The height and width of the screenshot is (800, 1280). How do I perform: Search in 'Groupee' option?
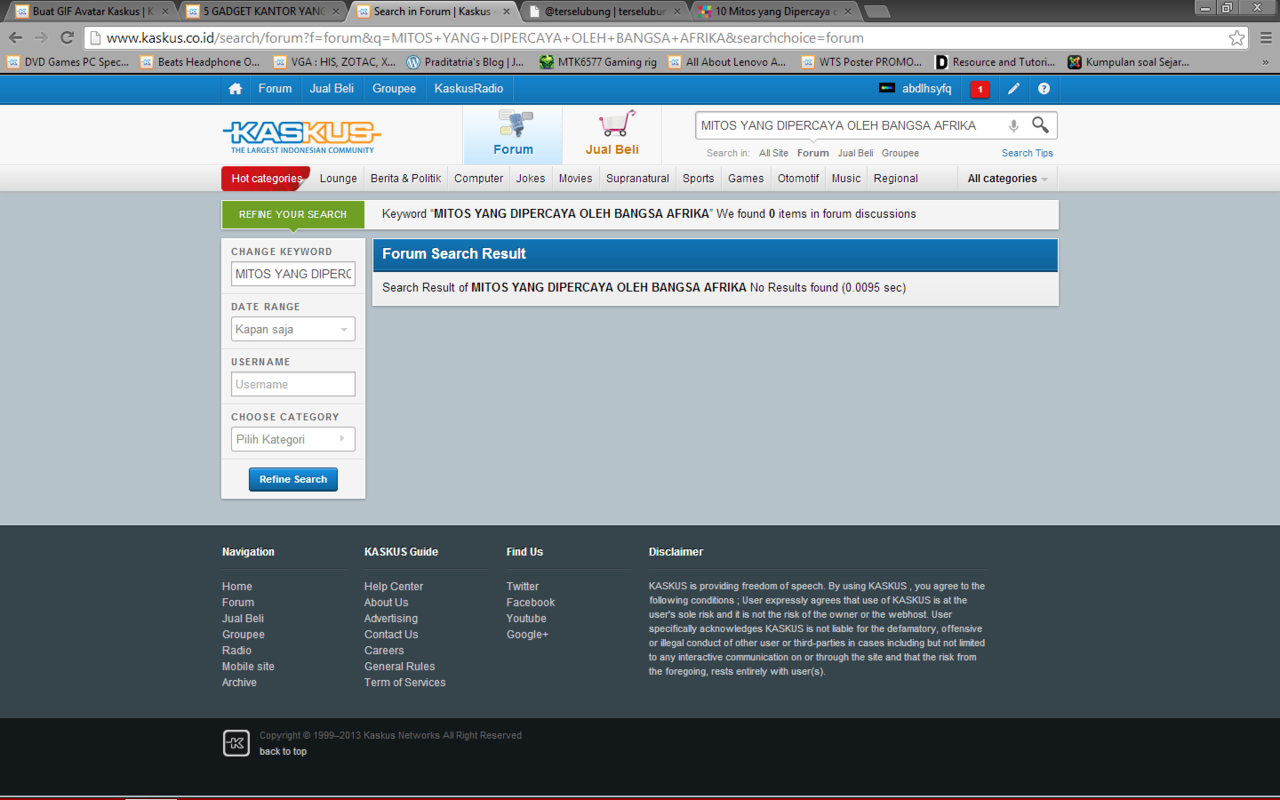(900, 153)
